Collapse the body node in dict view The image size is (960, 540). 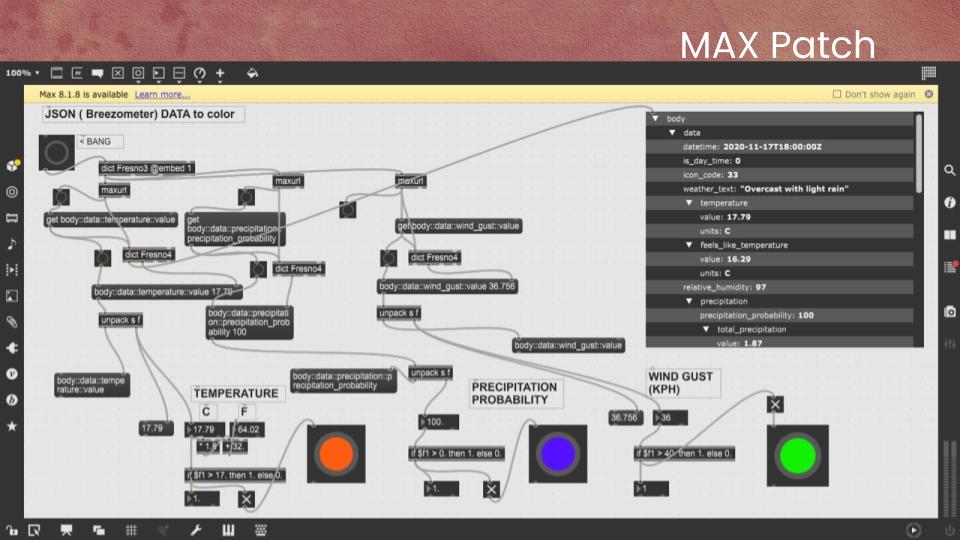pyautogui.click(x=656, y=118)
